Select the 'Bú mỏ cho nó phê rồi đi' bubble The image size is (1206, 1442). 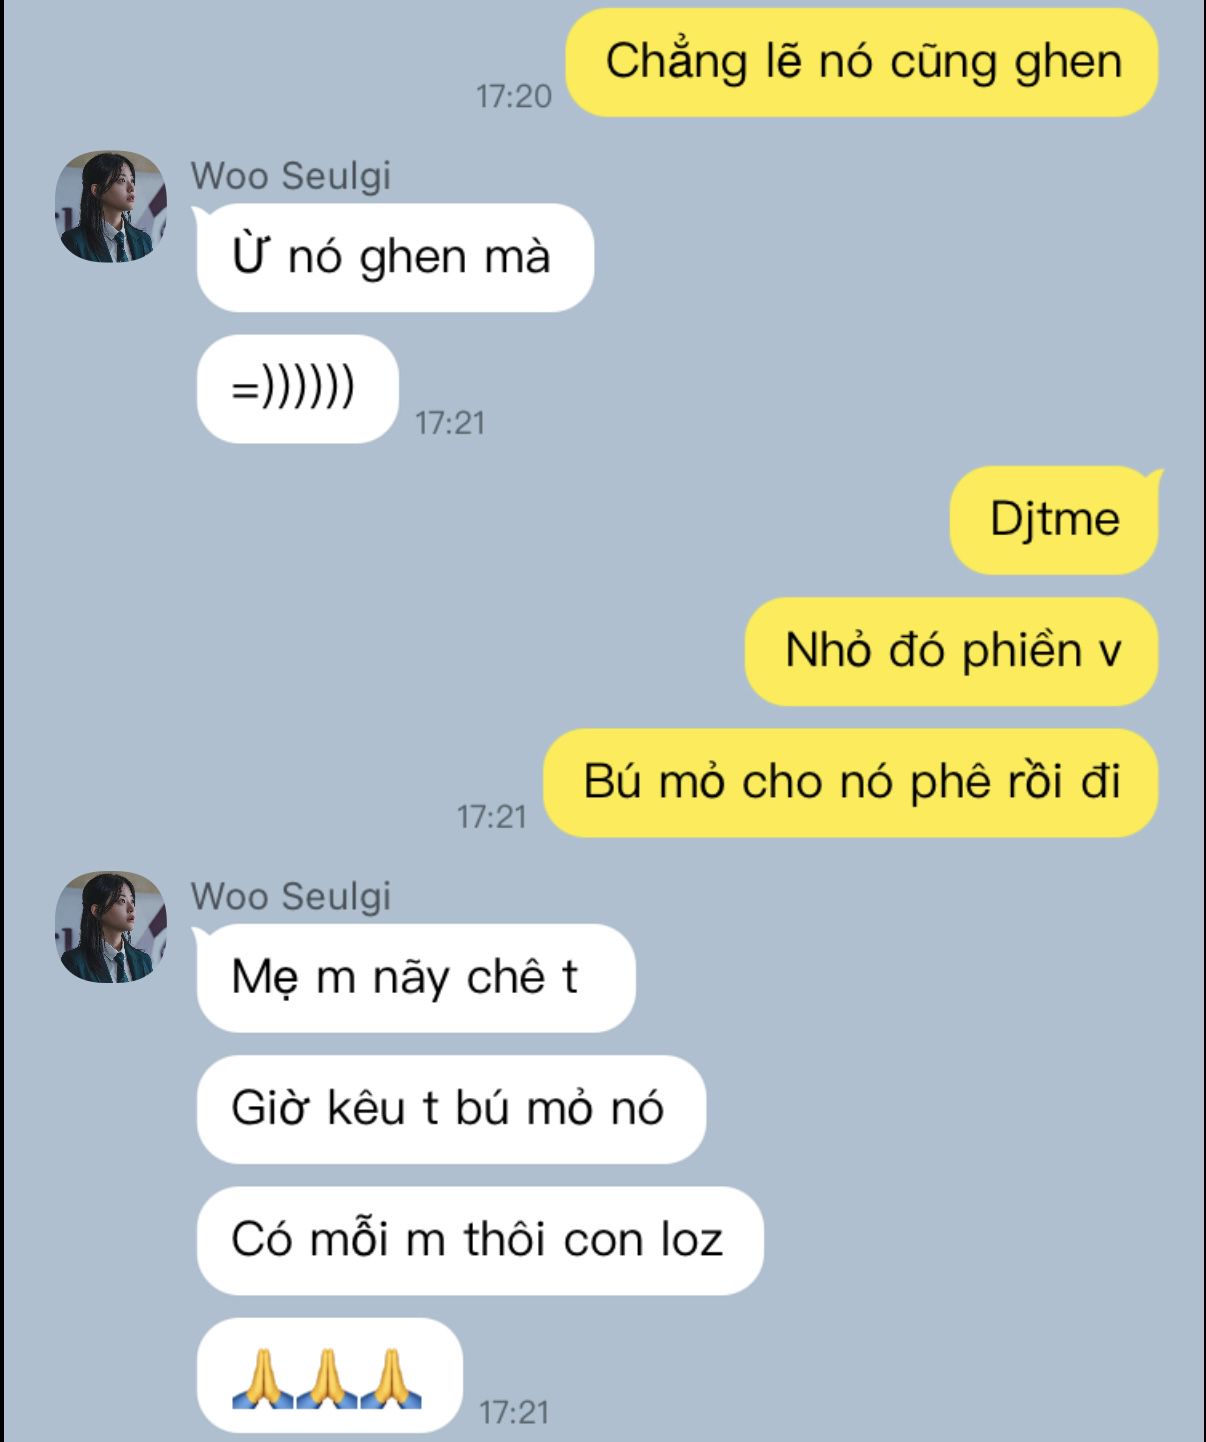851,782
